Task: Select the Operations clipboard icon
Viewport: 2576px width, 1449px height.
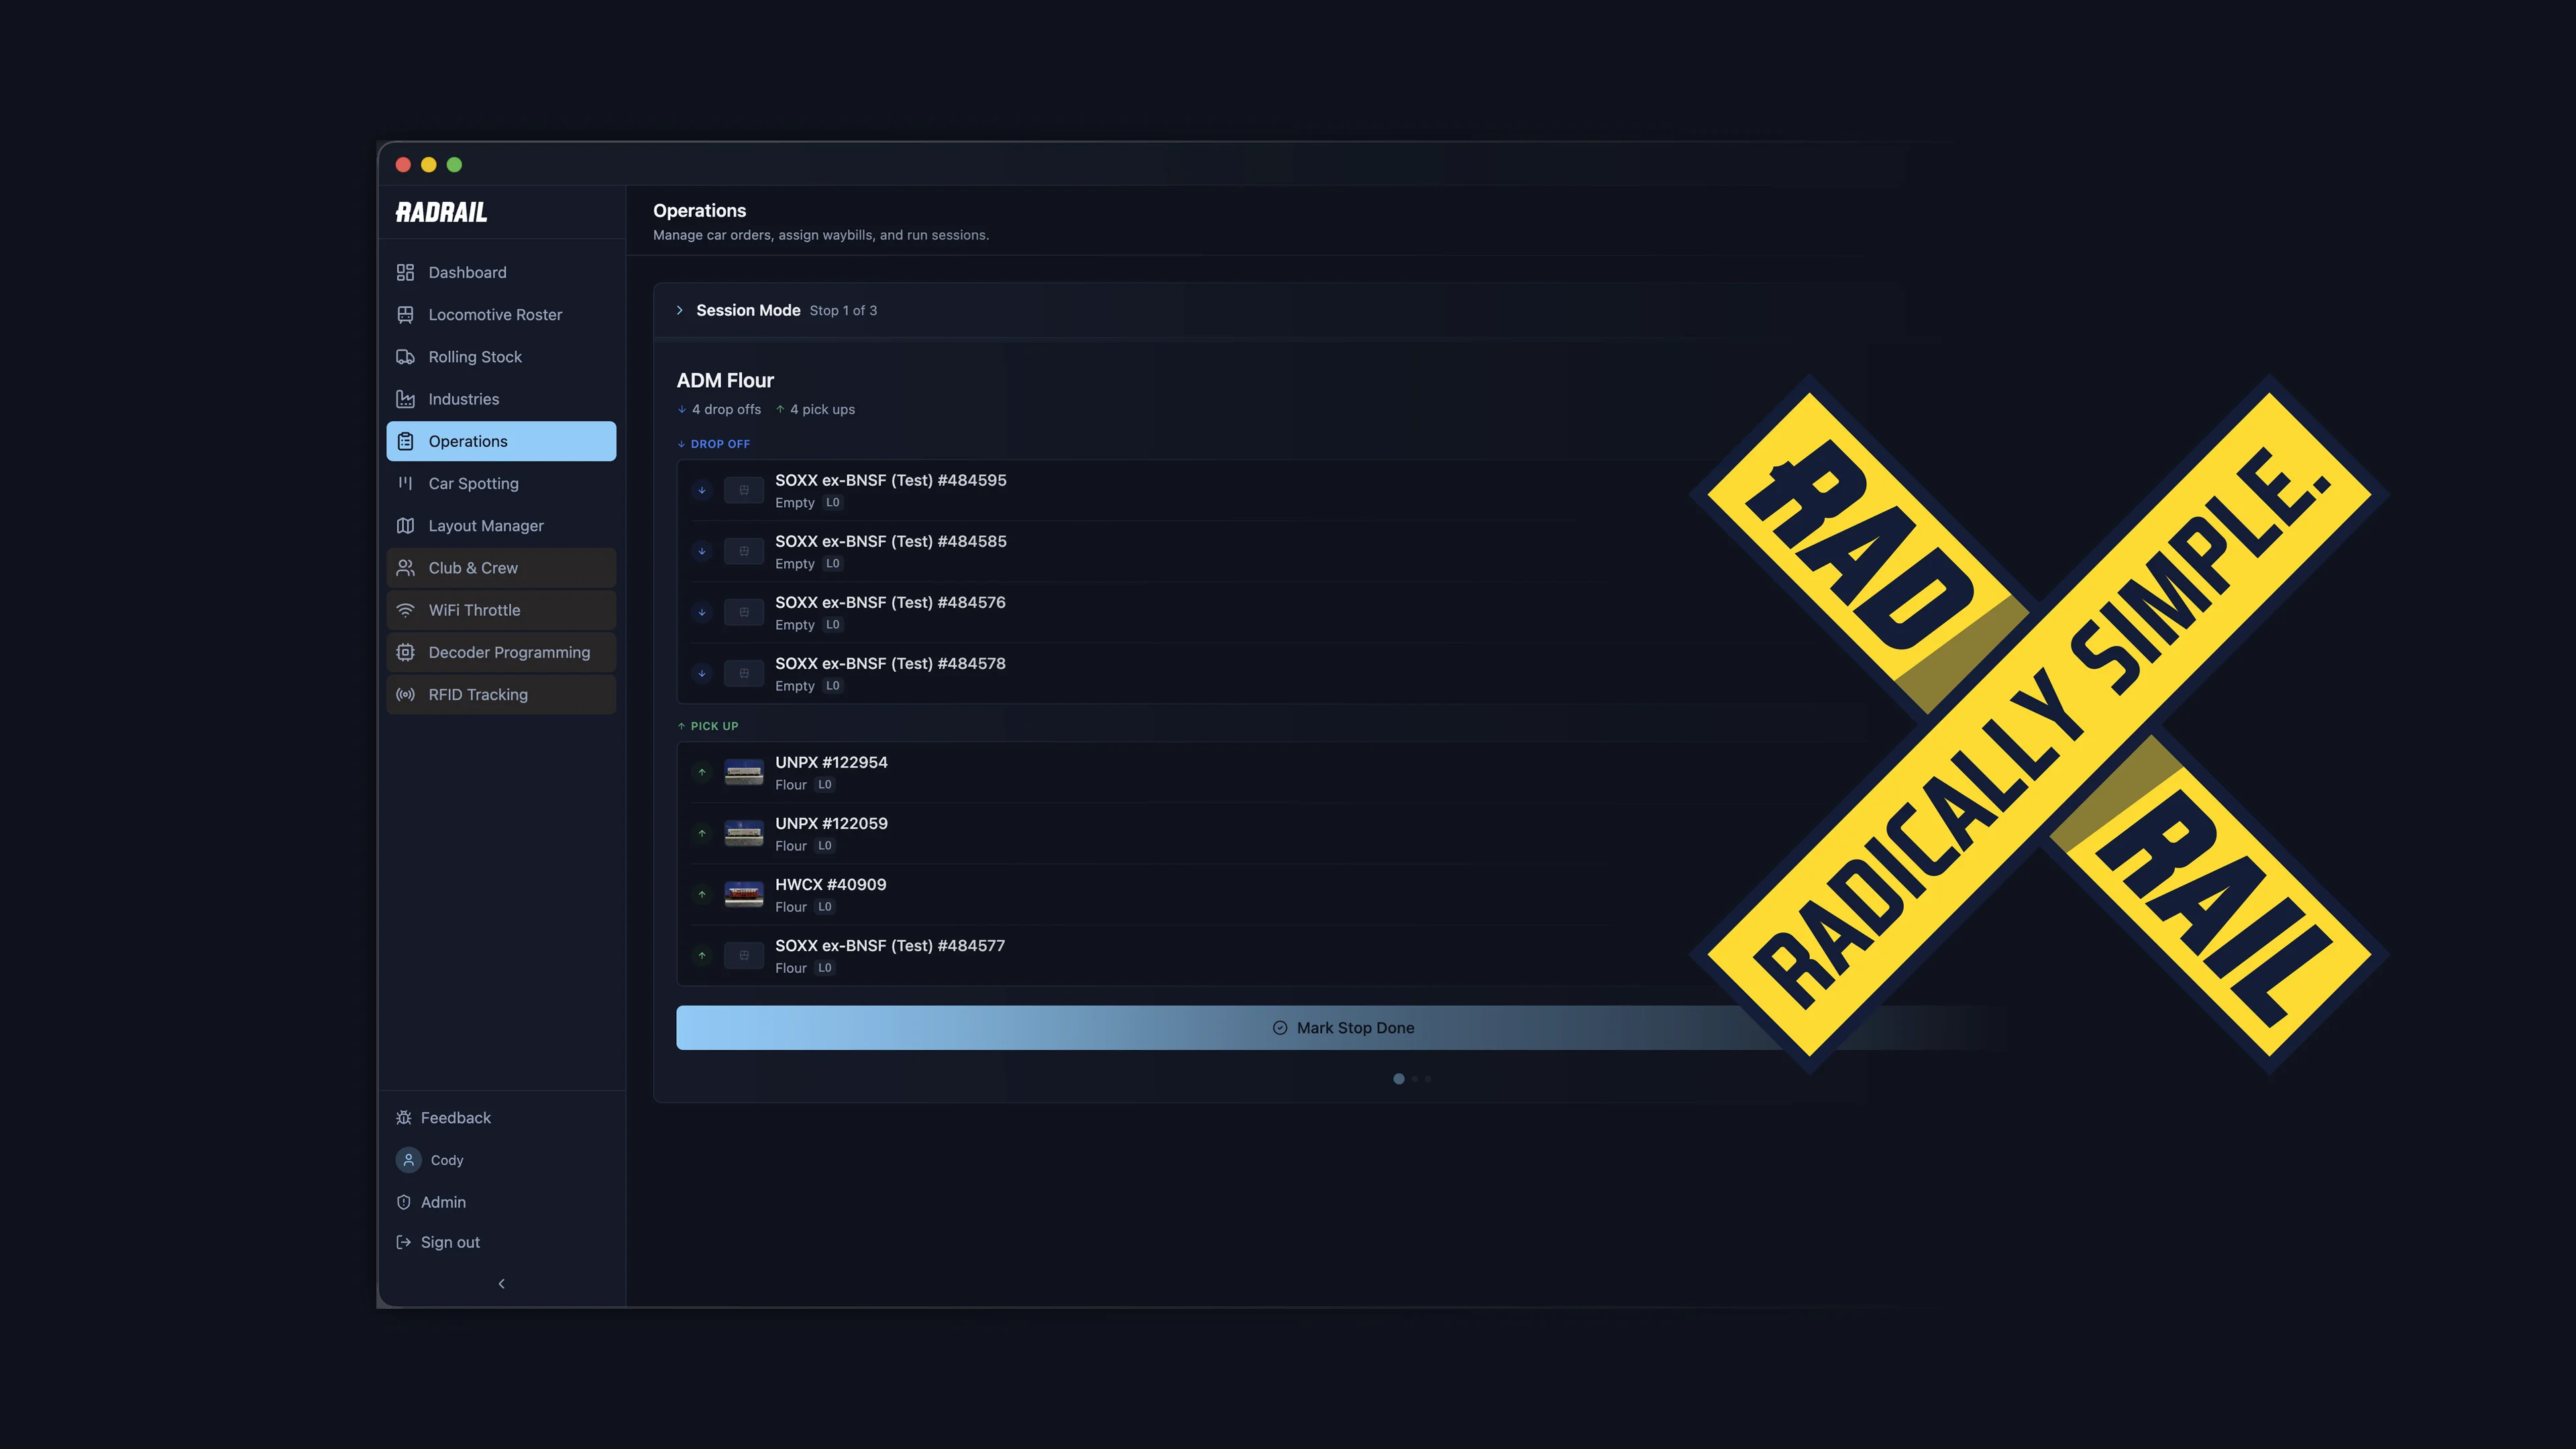Action: (405, 441)
